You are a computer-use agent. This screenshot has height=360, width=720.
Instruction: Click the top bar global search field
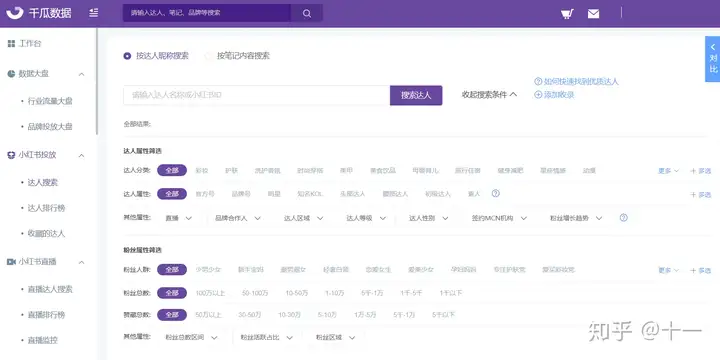[207, 13]
